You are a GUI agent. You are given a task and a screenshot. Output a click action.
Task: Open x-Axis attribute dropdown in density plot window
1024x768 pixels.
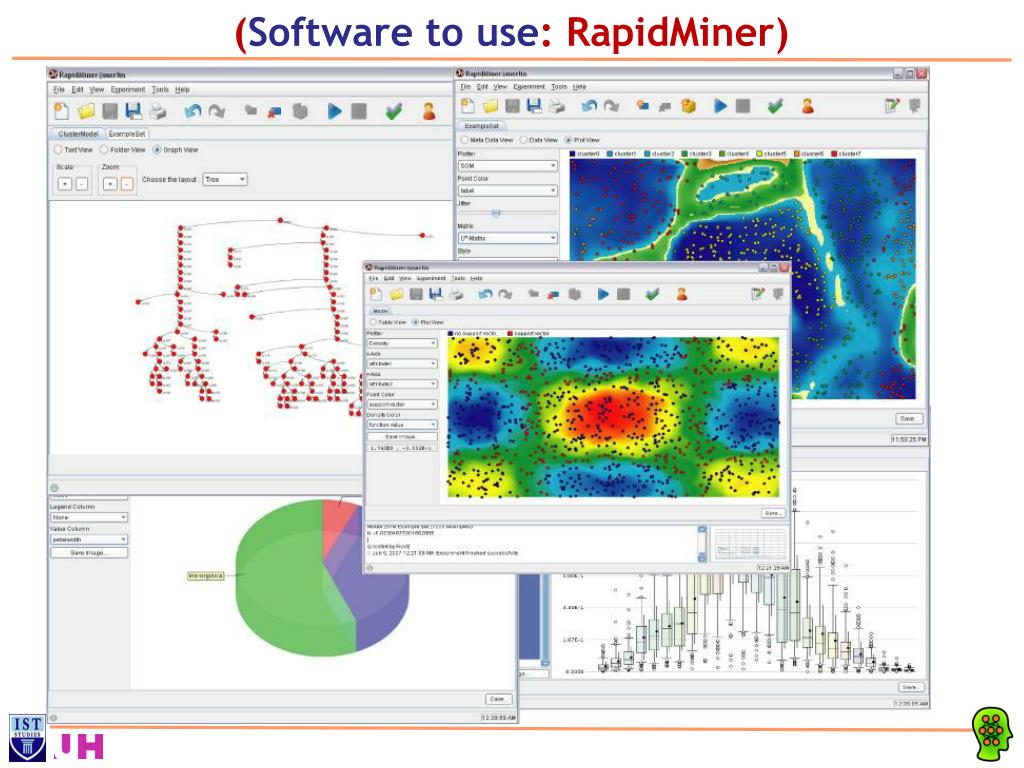[x=402, y=364]
